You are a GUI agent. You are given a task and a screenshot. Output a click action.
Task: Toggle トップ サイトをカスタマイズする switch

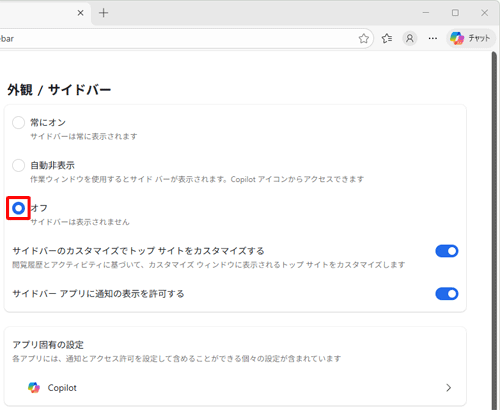[x=447, y=251]
